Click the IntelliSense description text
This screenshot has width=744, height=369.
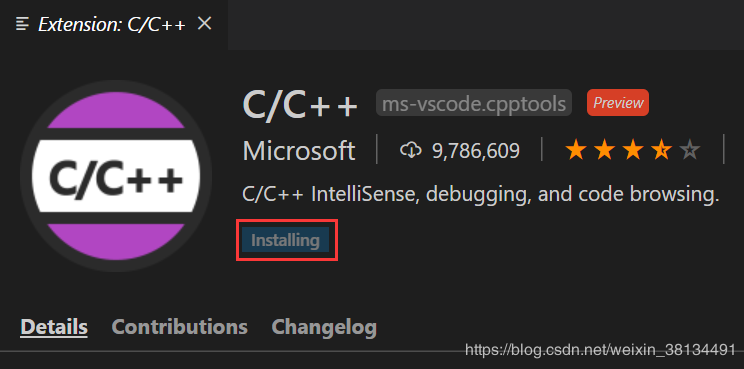point(481,194)
